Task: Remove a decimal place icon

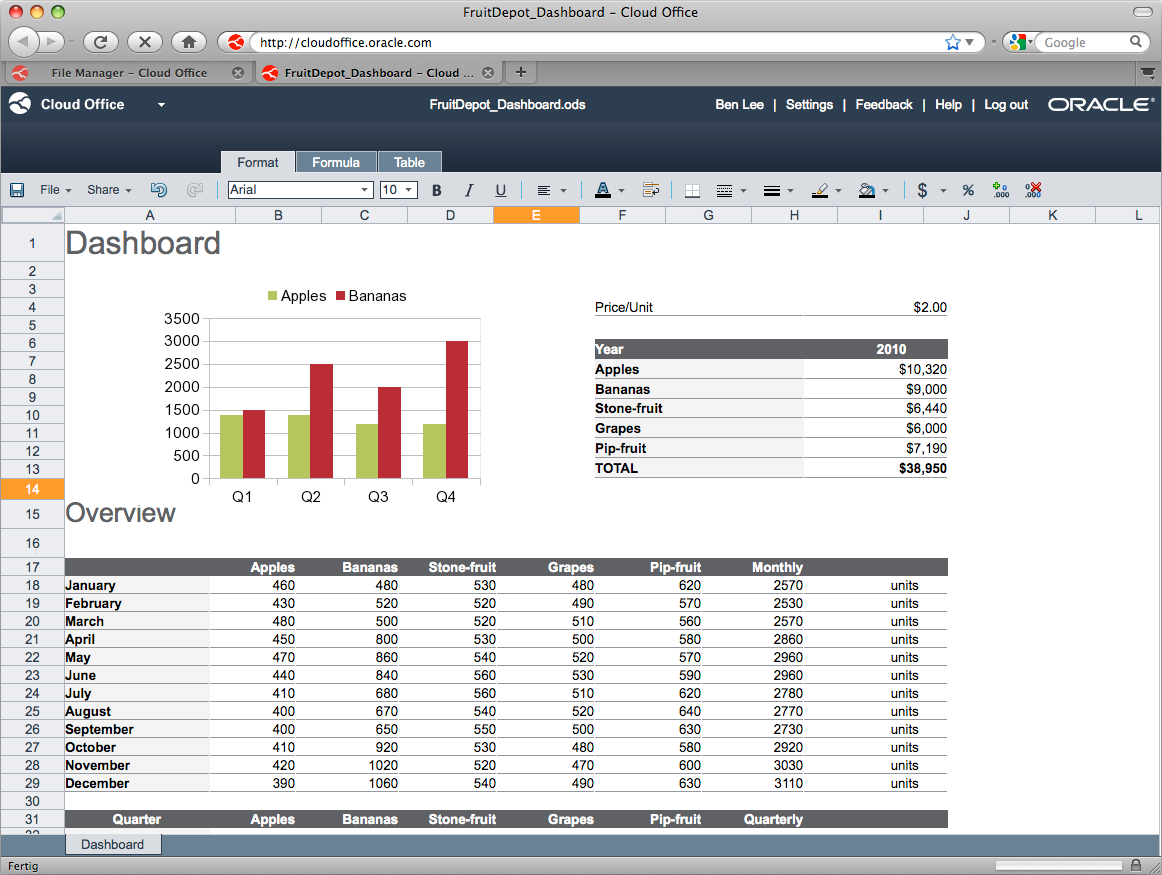Action: point(1033,190)
